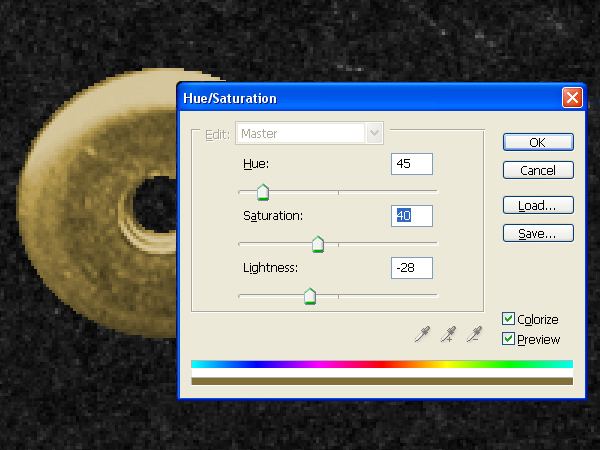Image resolution: width=600 pixels, height=450 pixels.
Task: Click the Saturation: label
Action: pos(273,216)
